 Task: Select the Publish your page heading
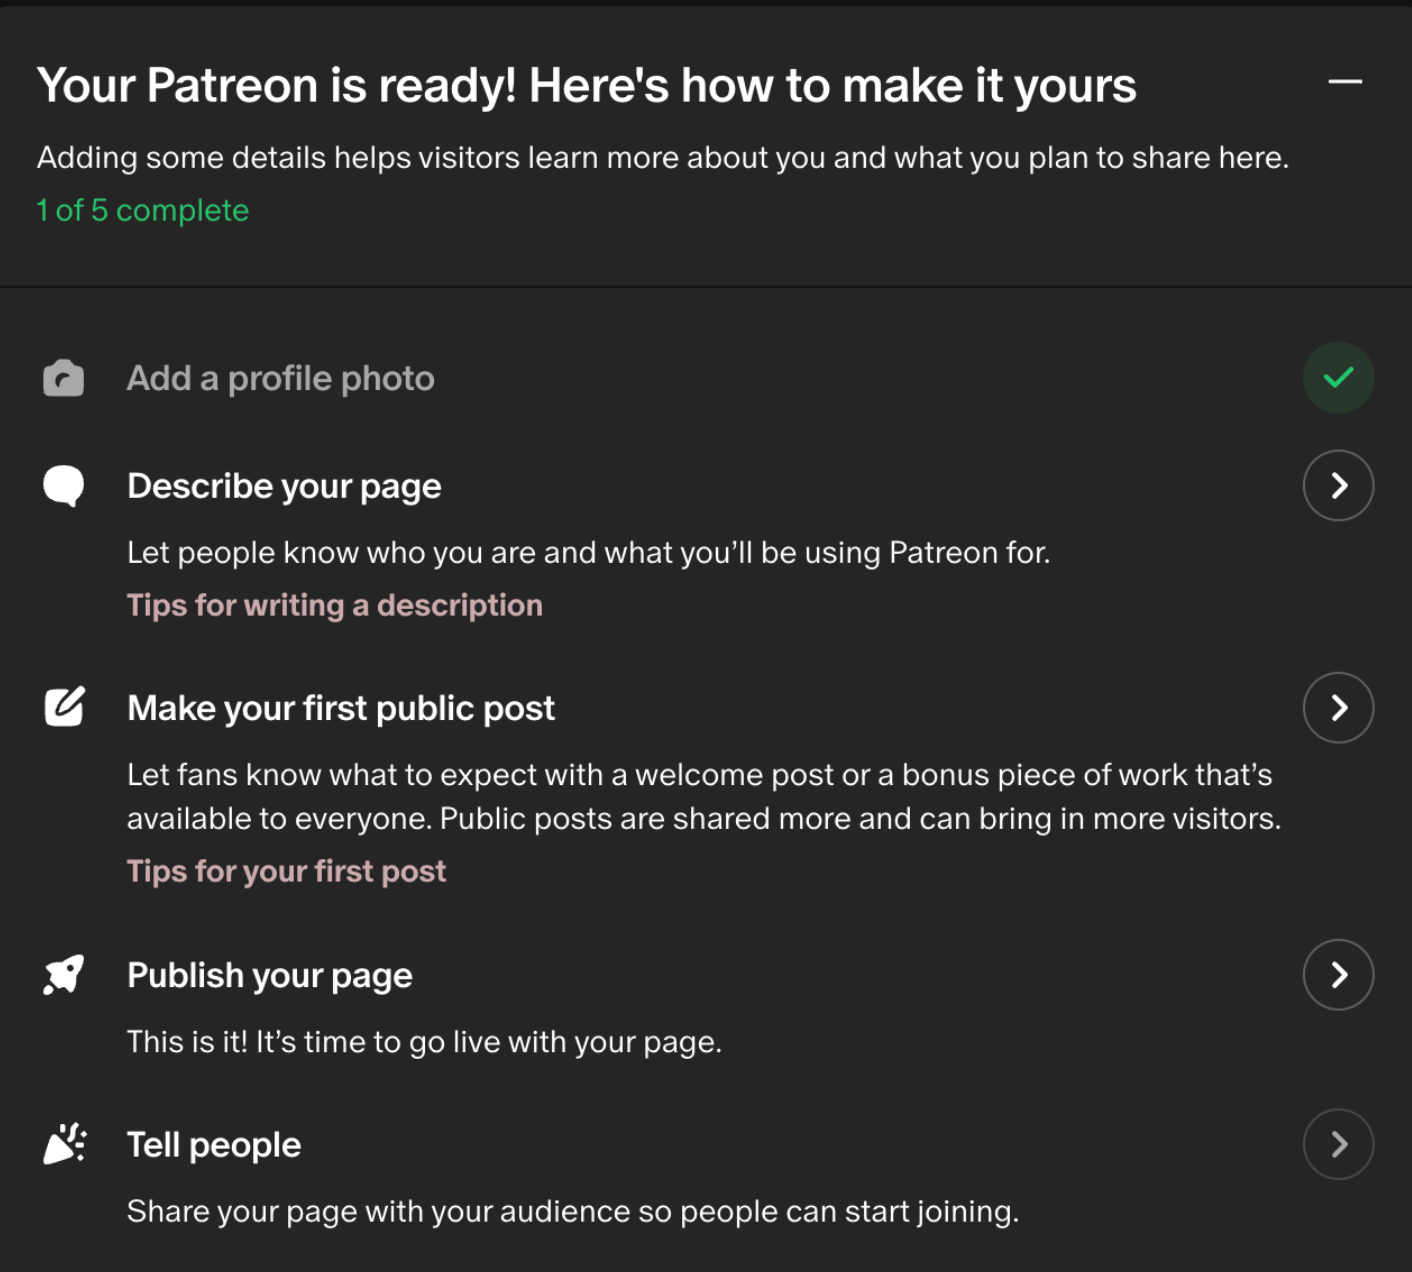pyautogui.click(x=269, y=974)
